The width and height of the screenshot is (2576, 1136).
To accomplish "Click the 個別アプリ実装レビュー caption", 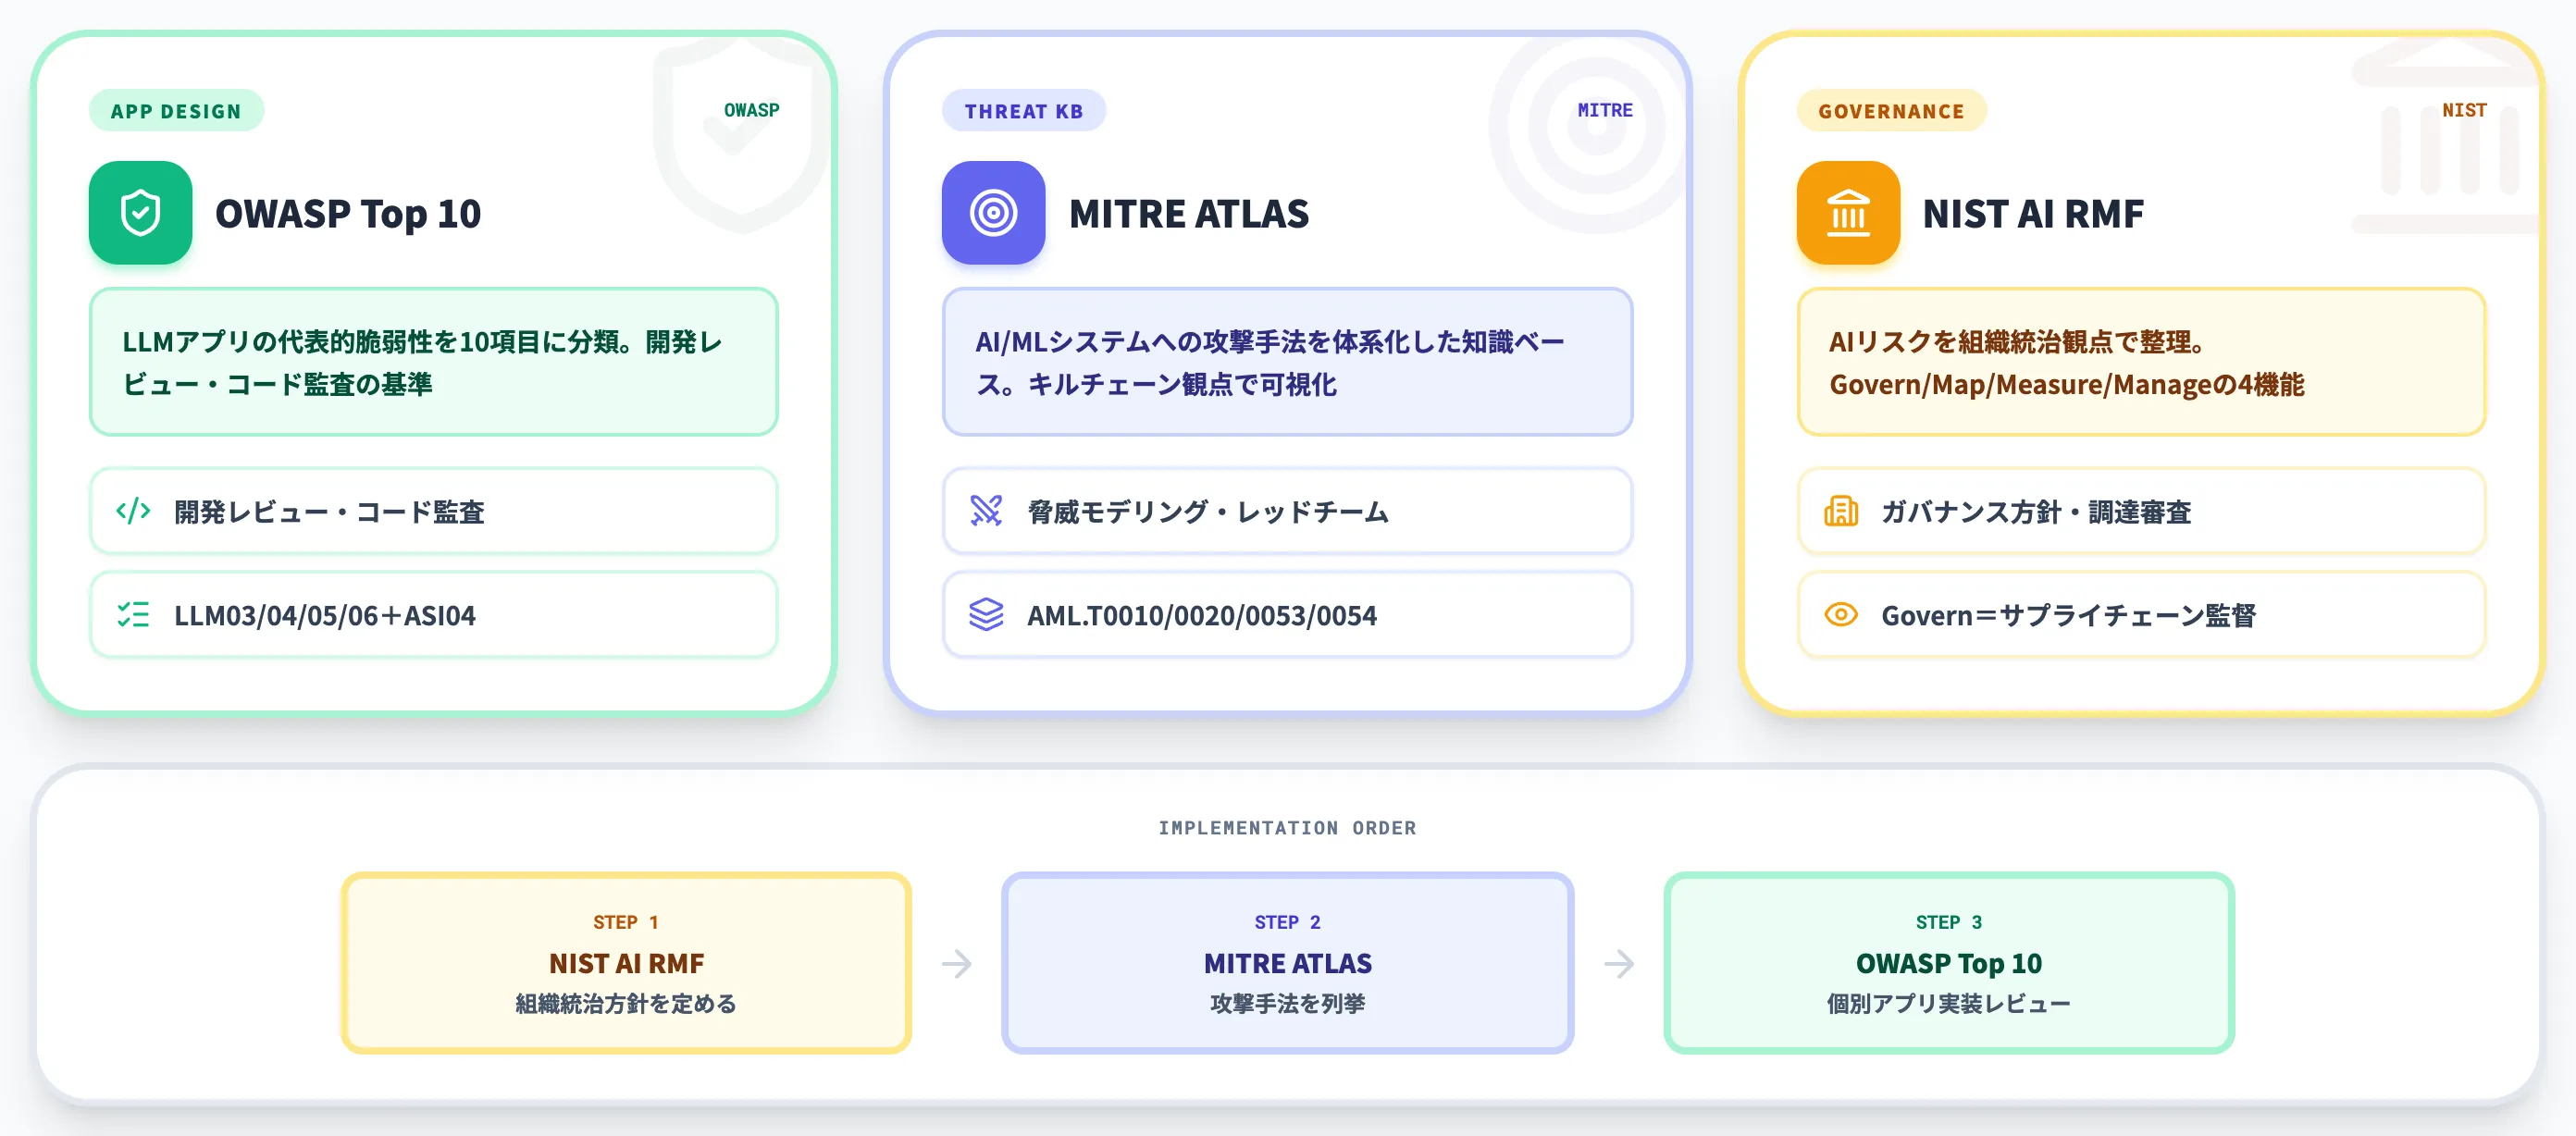I will tap(1949, 1003).
